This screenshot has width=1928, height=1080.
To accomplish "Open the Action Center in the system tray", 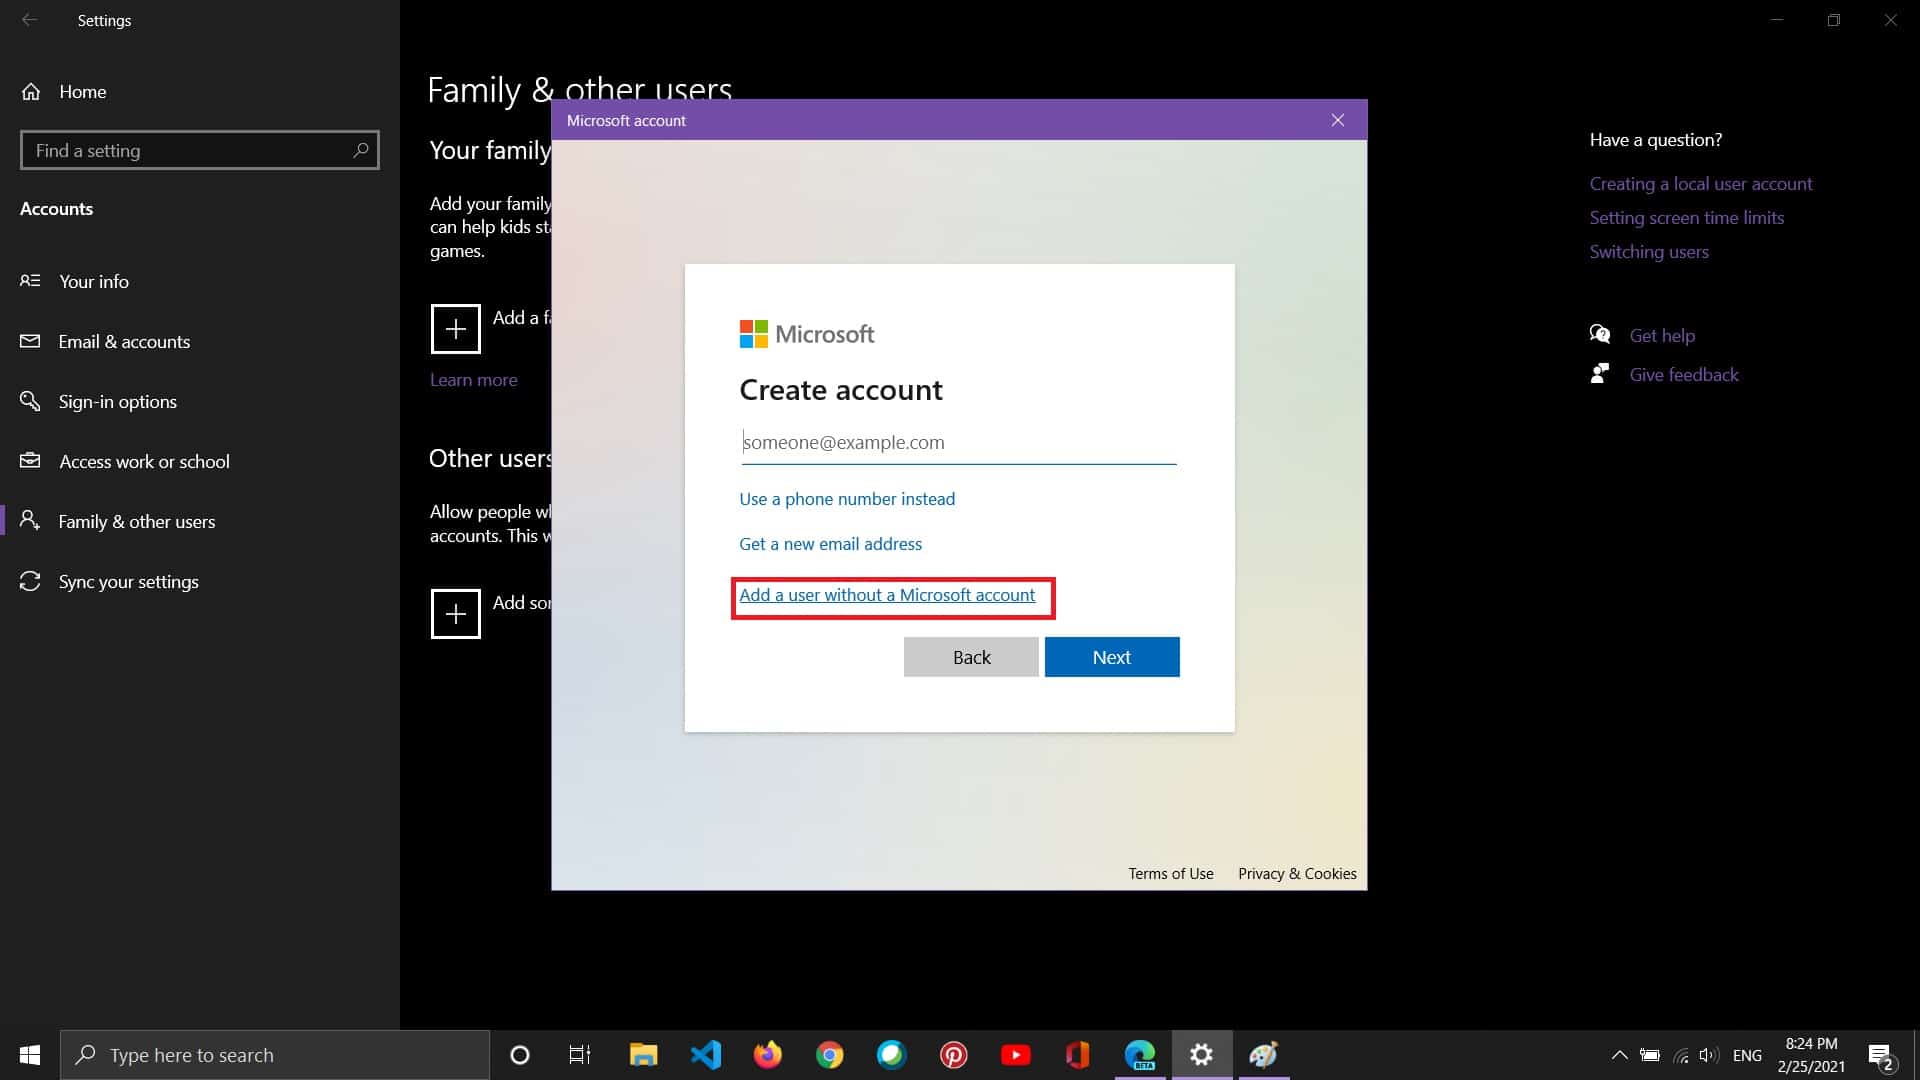I will click(x=1879, y=1054).
